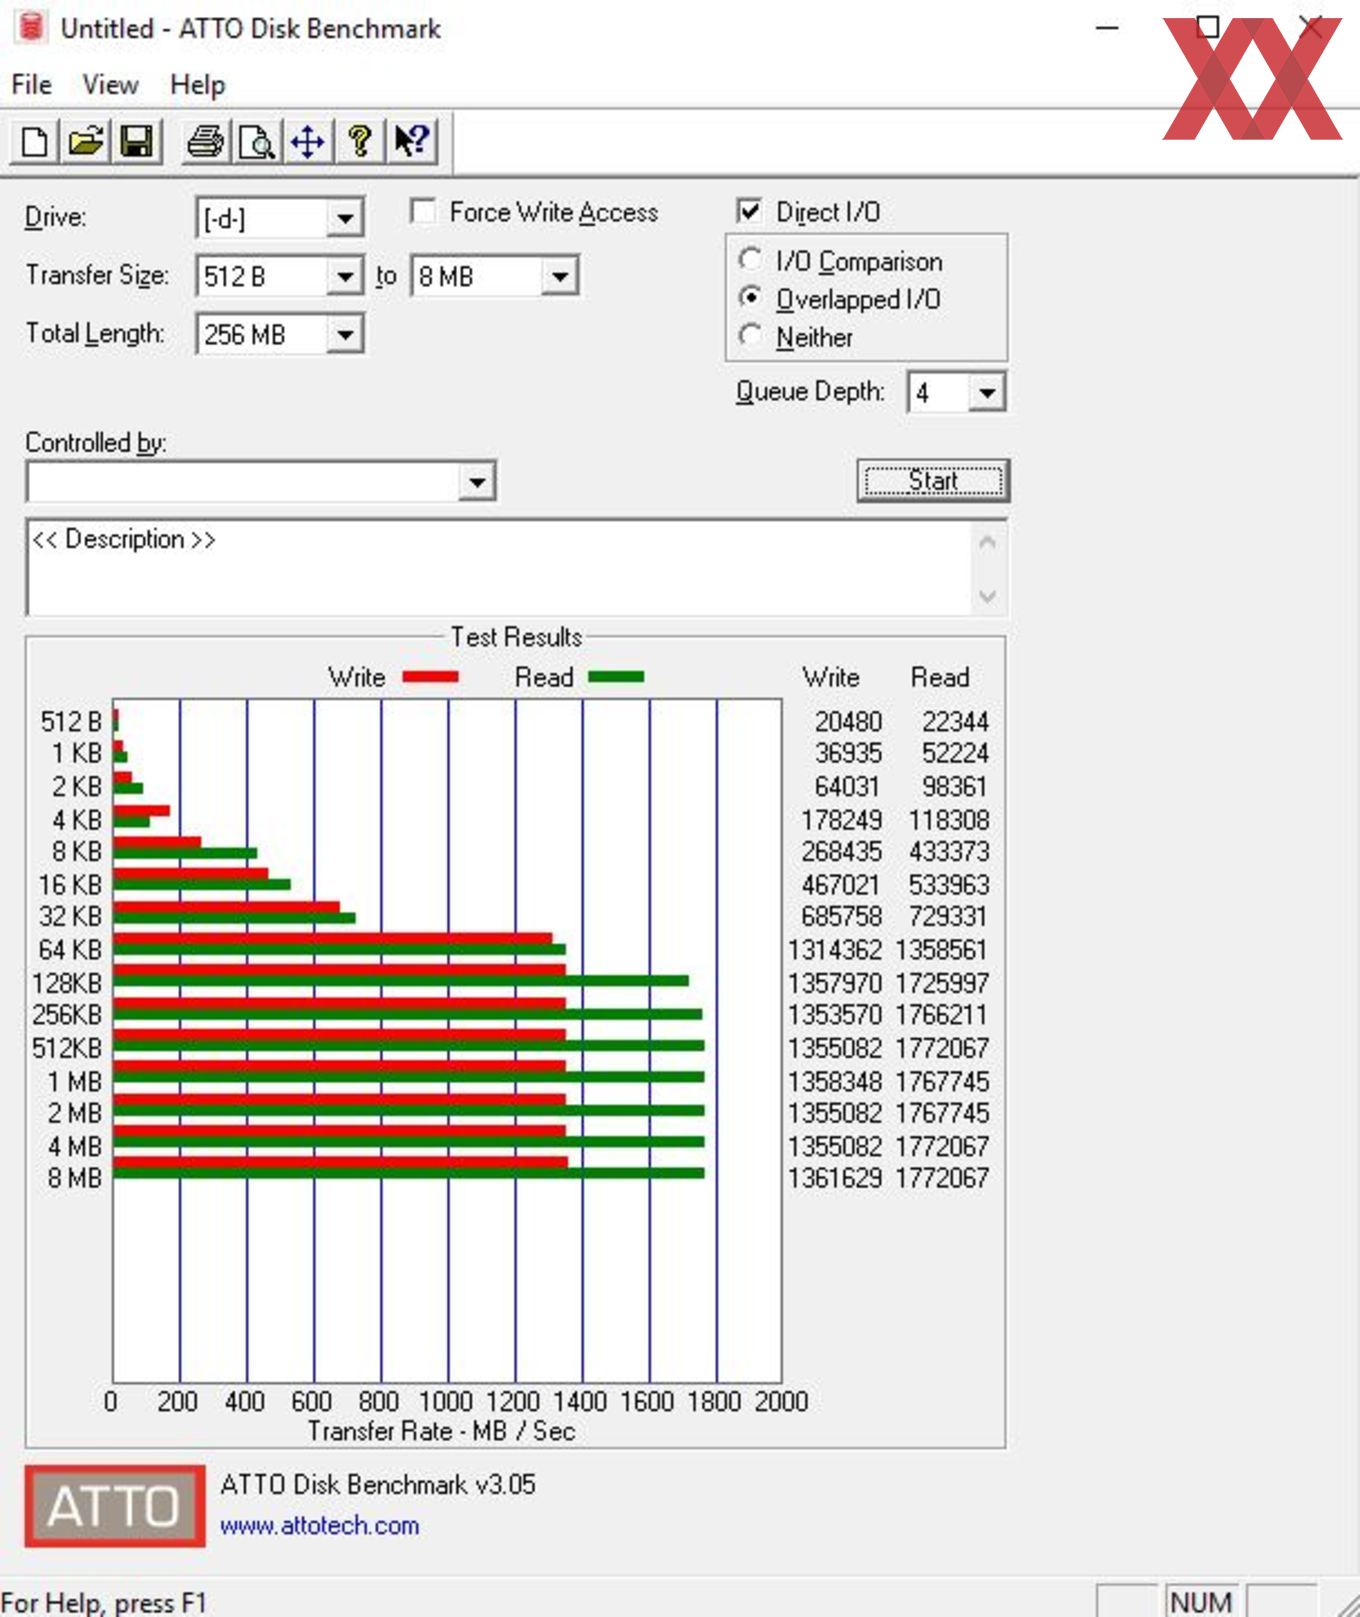Image resolution: width=1360 pixels, height=1617 pixels.
Task: Click the 'Transfer Rate - MB / Sec' axis label
Action: tap(441, 1431)
